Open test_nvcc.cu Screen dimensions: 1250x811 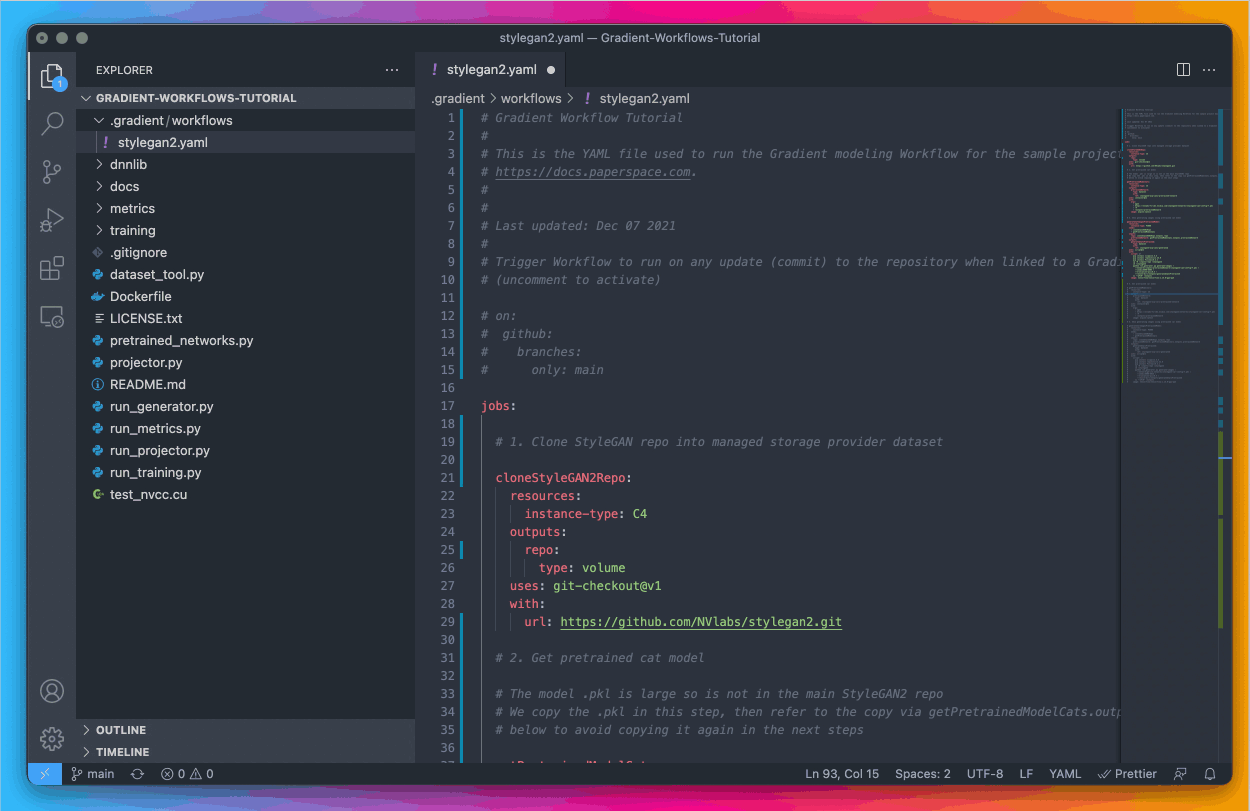click(x=246, y=494)
